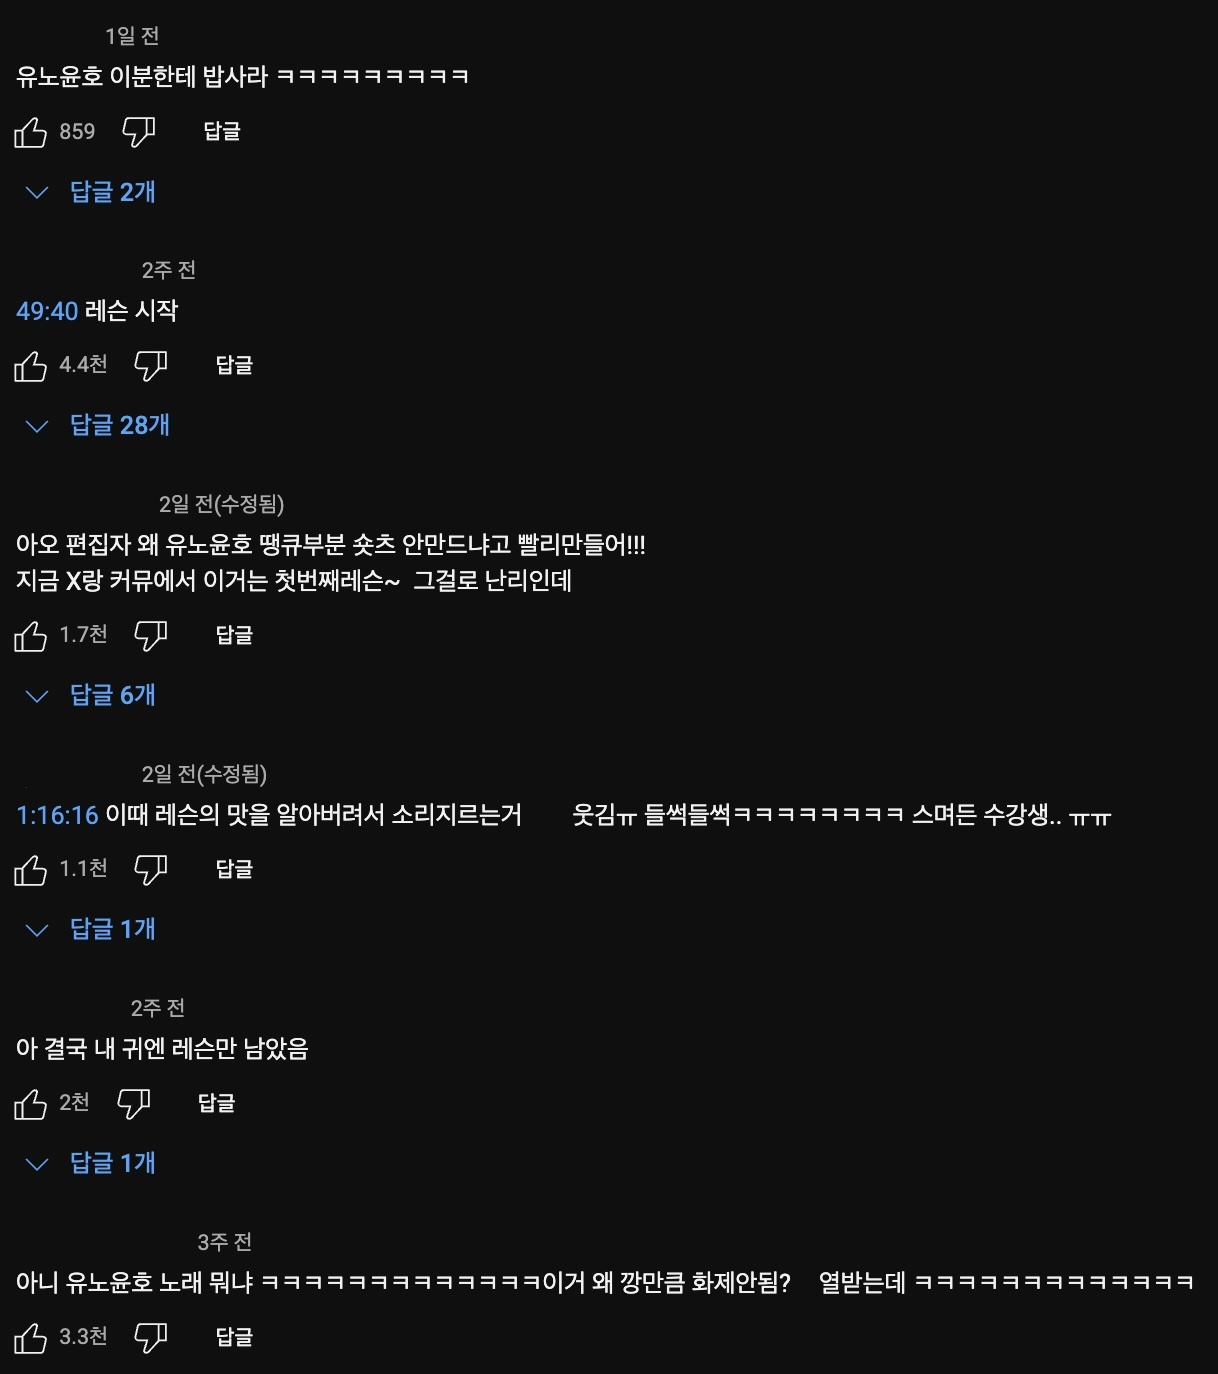The height and width of the screenshot is (1374, 1218).
Task: Dislike the comment with 1.1천 likes
Action: point(151,870)
